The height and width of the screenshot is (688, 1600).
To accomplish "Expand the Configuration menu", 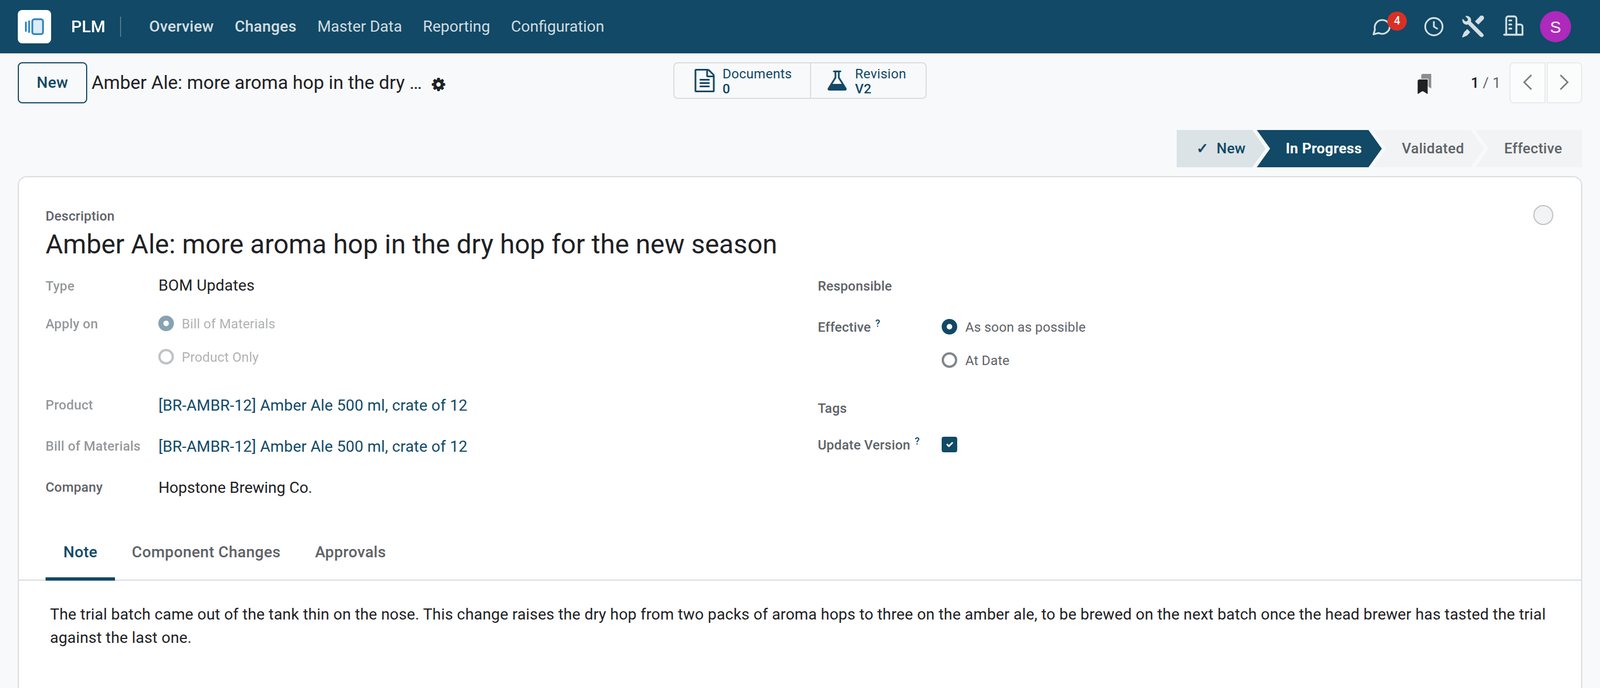I will tap(557, 27).
